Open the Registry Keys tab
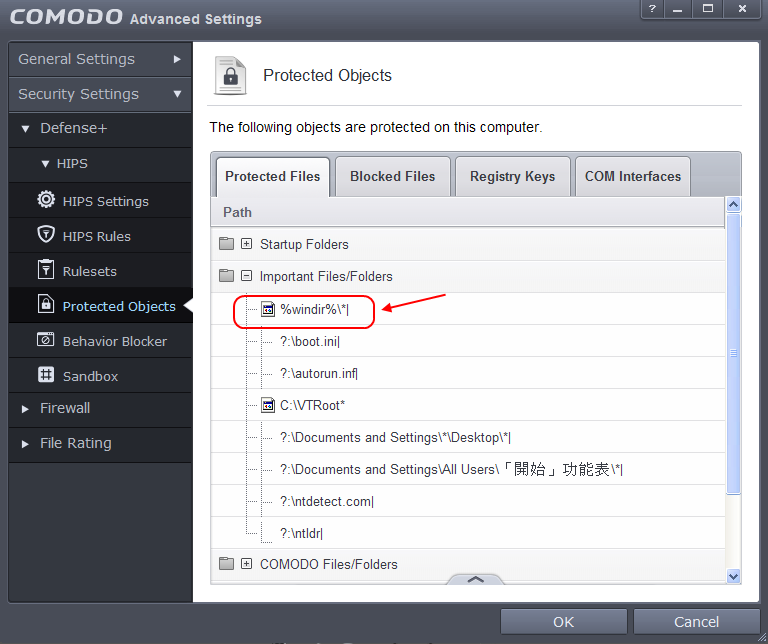 click(512, 176)
